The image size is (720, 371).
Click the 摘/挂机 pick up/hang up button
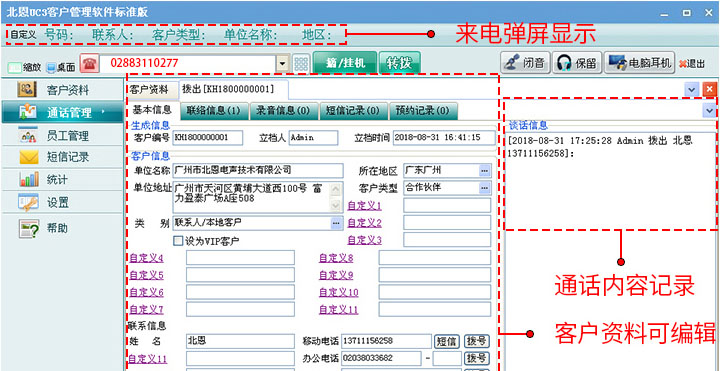(x=344, y=63)
